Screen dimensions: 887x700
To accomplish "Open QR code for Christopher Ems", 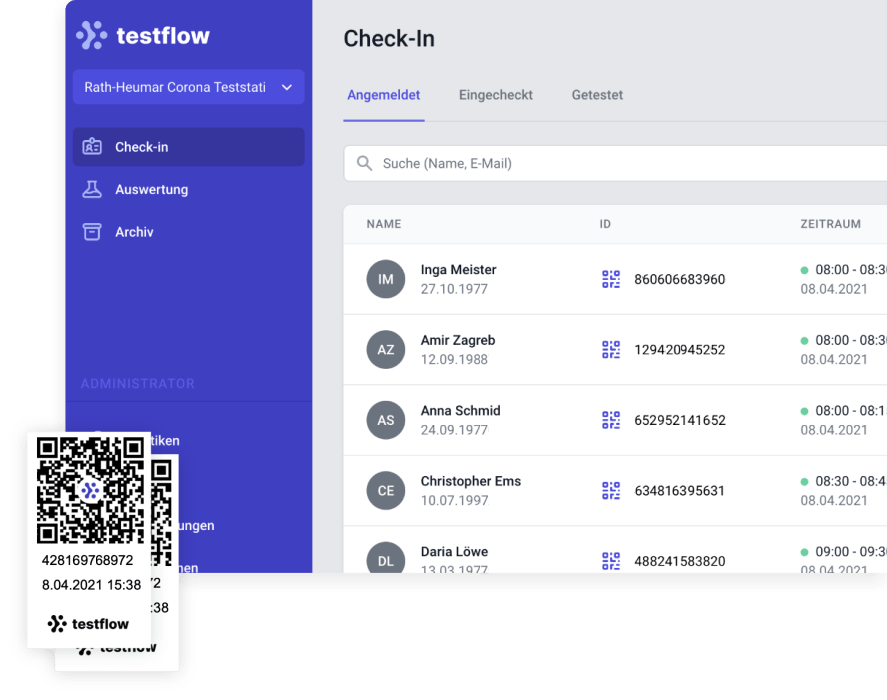I will pos(611,490).
